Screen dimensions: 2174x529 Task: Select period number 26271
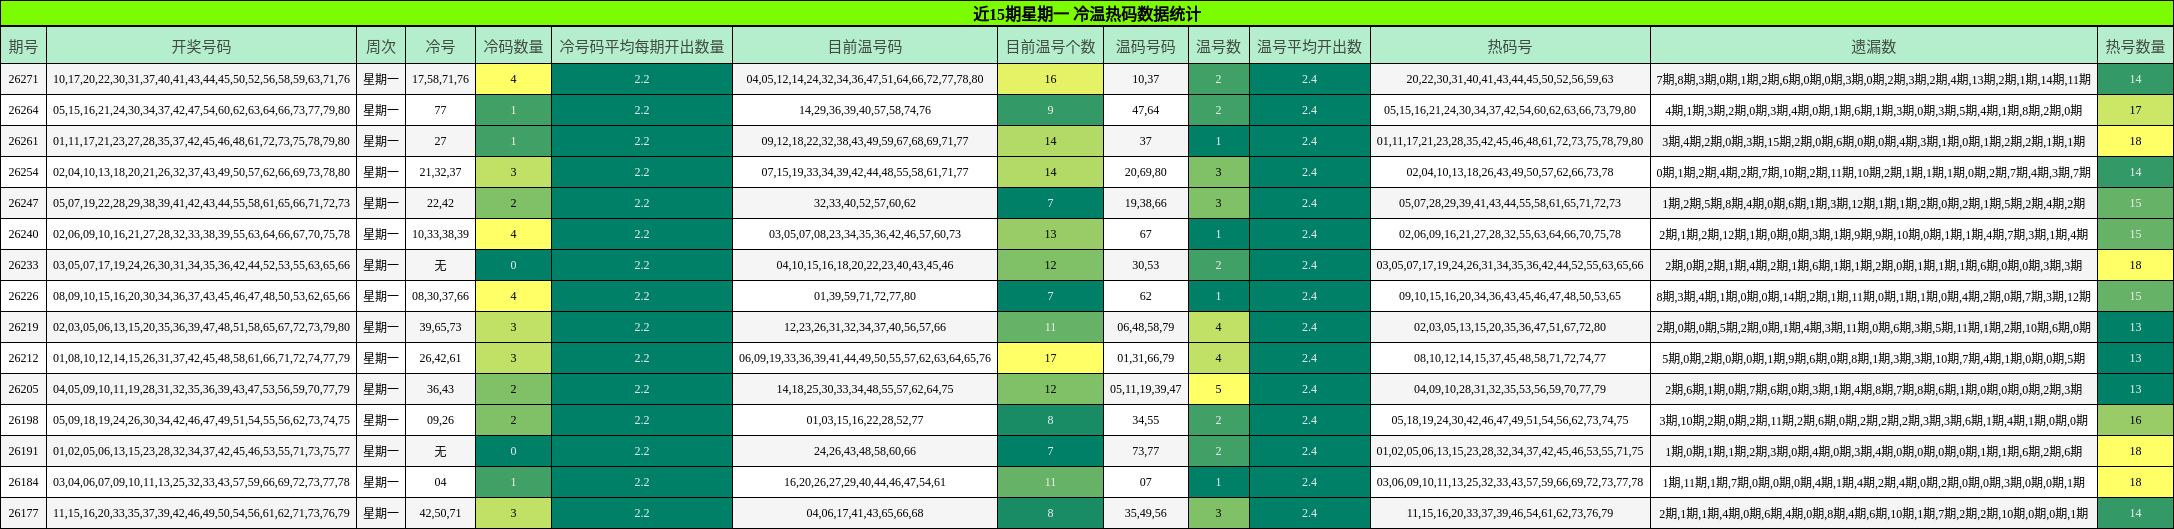(x=23, y=79)
